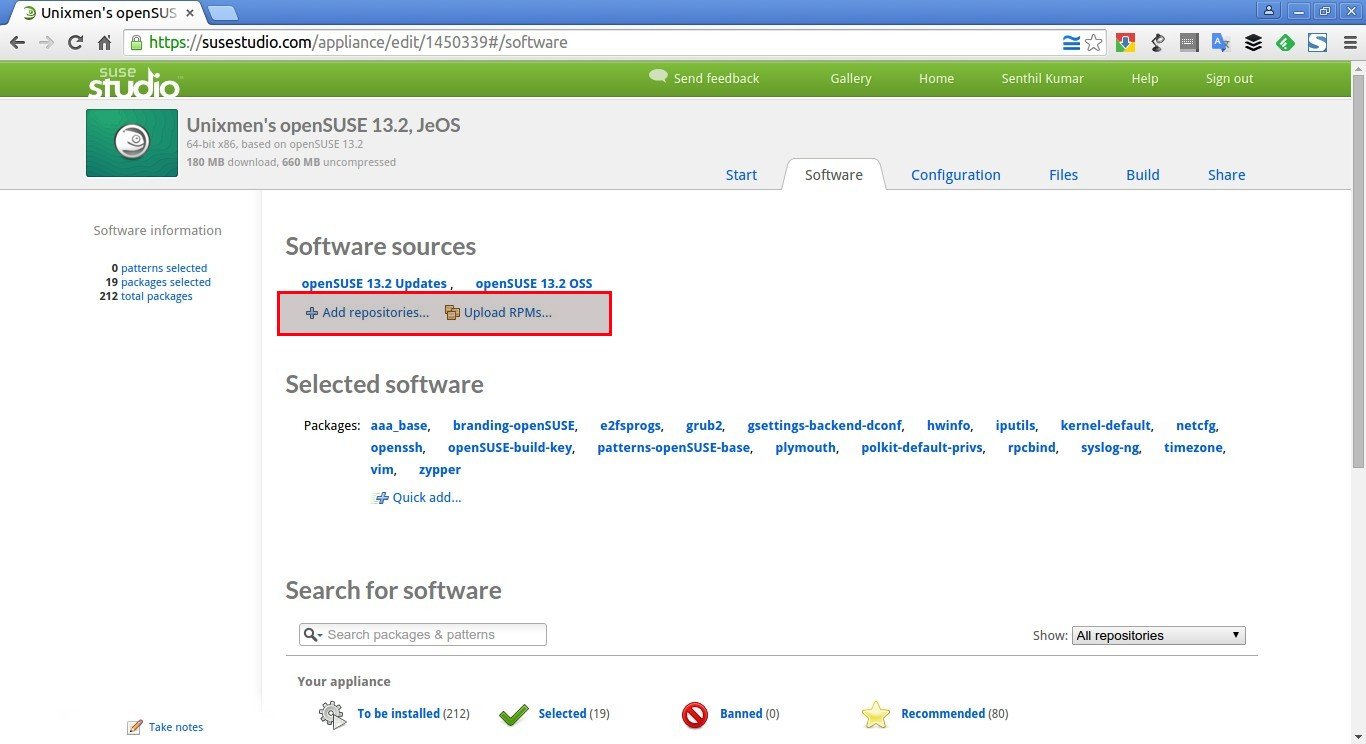The height and width of the screenshot is (744, 1366).
Task: Open the Feedly extension icon
Action: click(x=1286, y=43)
